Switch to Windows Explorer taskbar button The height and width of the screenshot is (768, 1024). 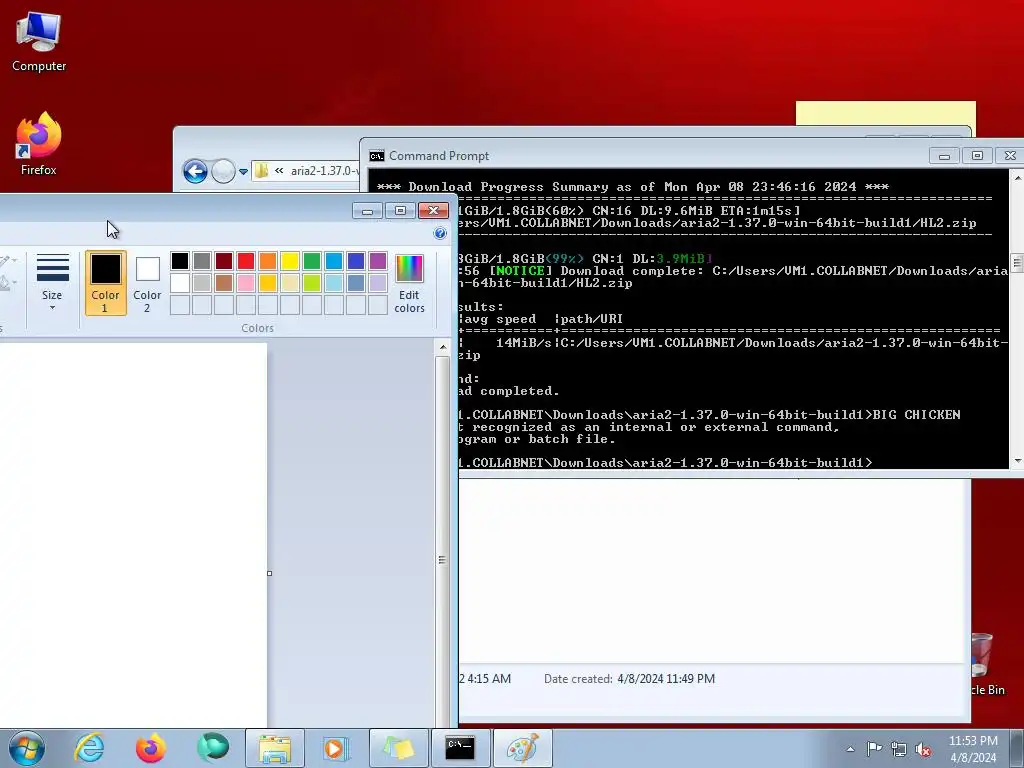point(274,748)
